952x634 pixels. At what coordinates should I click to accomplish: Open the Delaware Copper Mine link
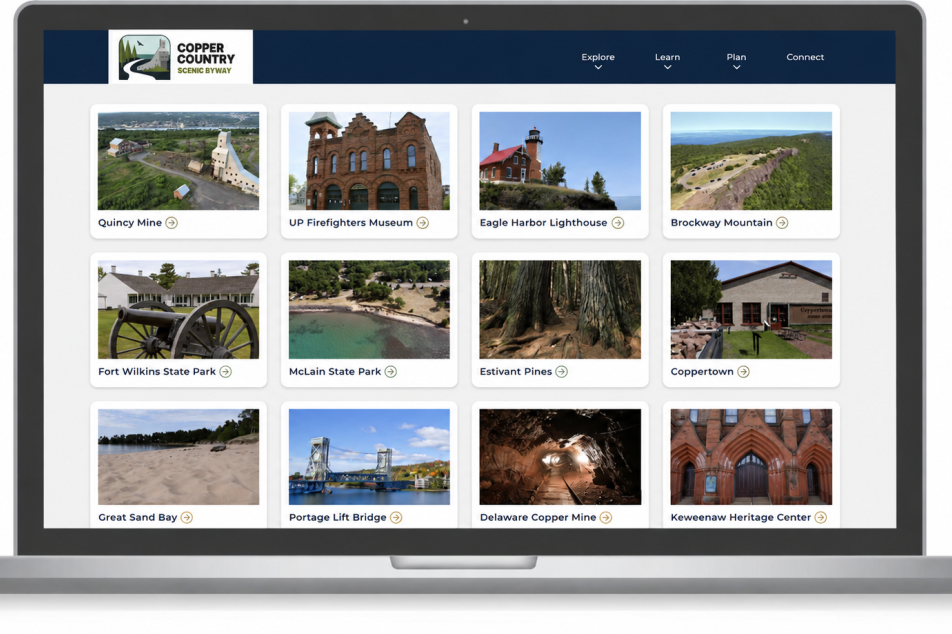538,517
